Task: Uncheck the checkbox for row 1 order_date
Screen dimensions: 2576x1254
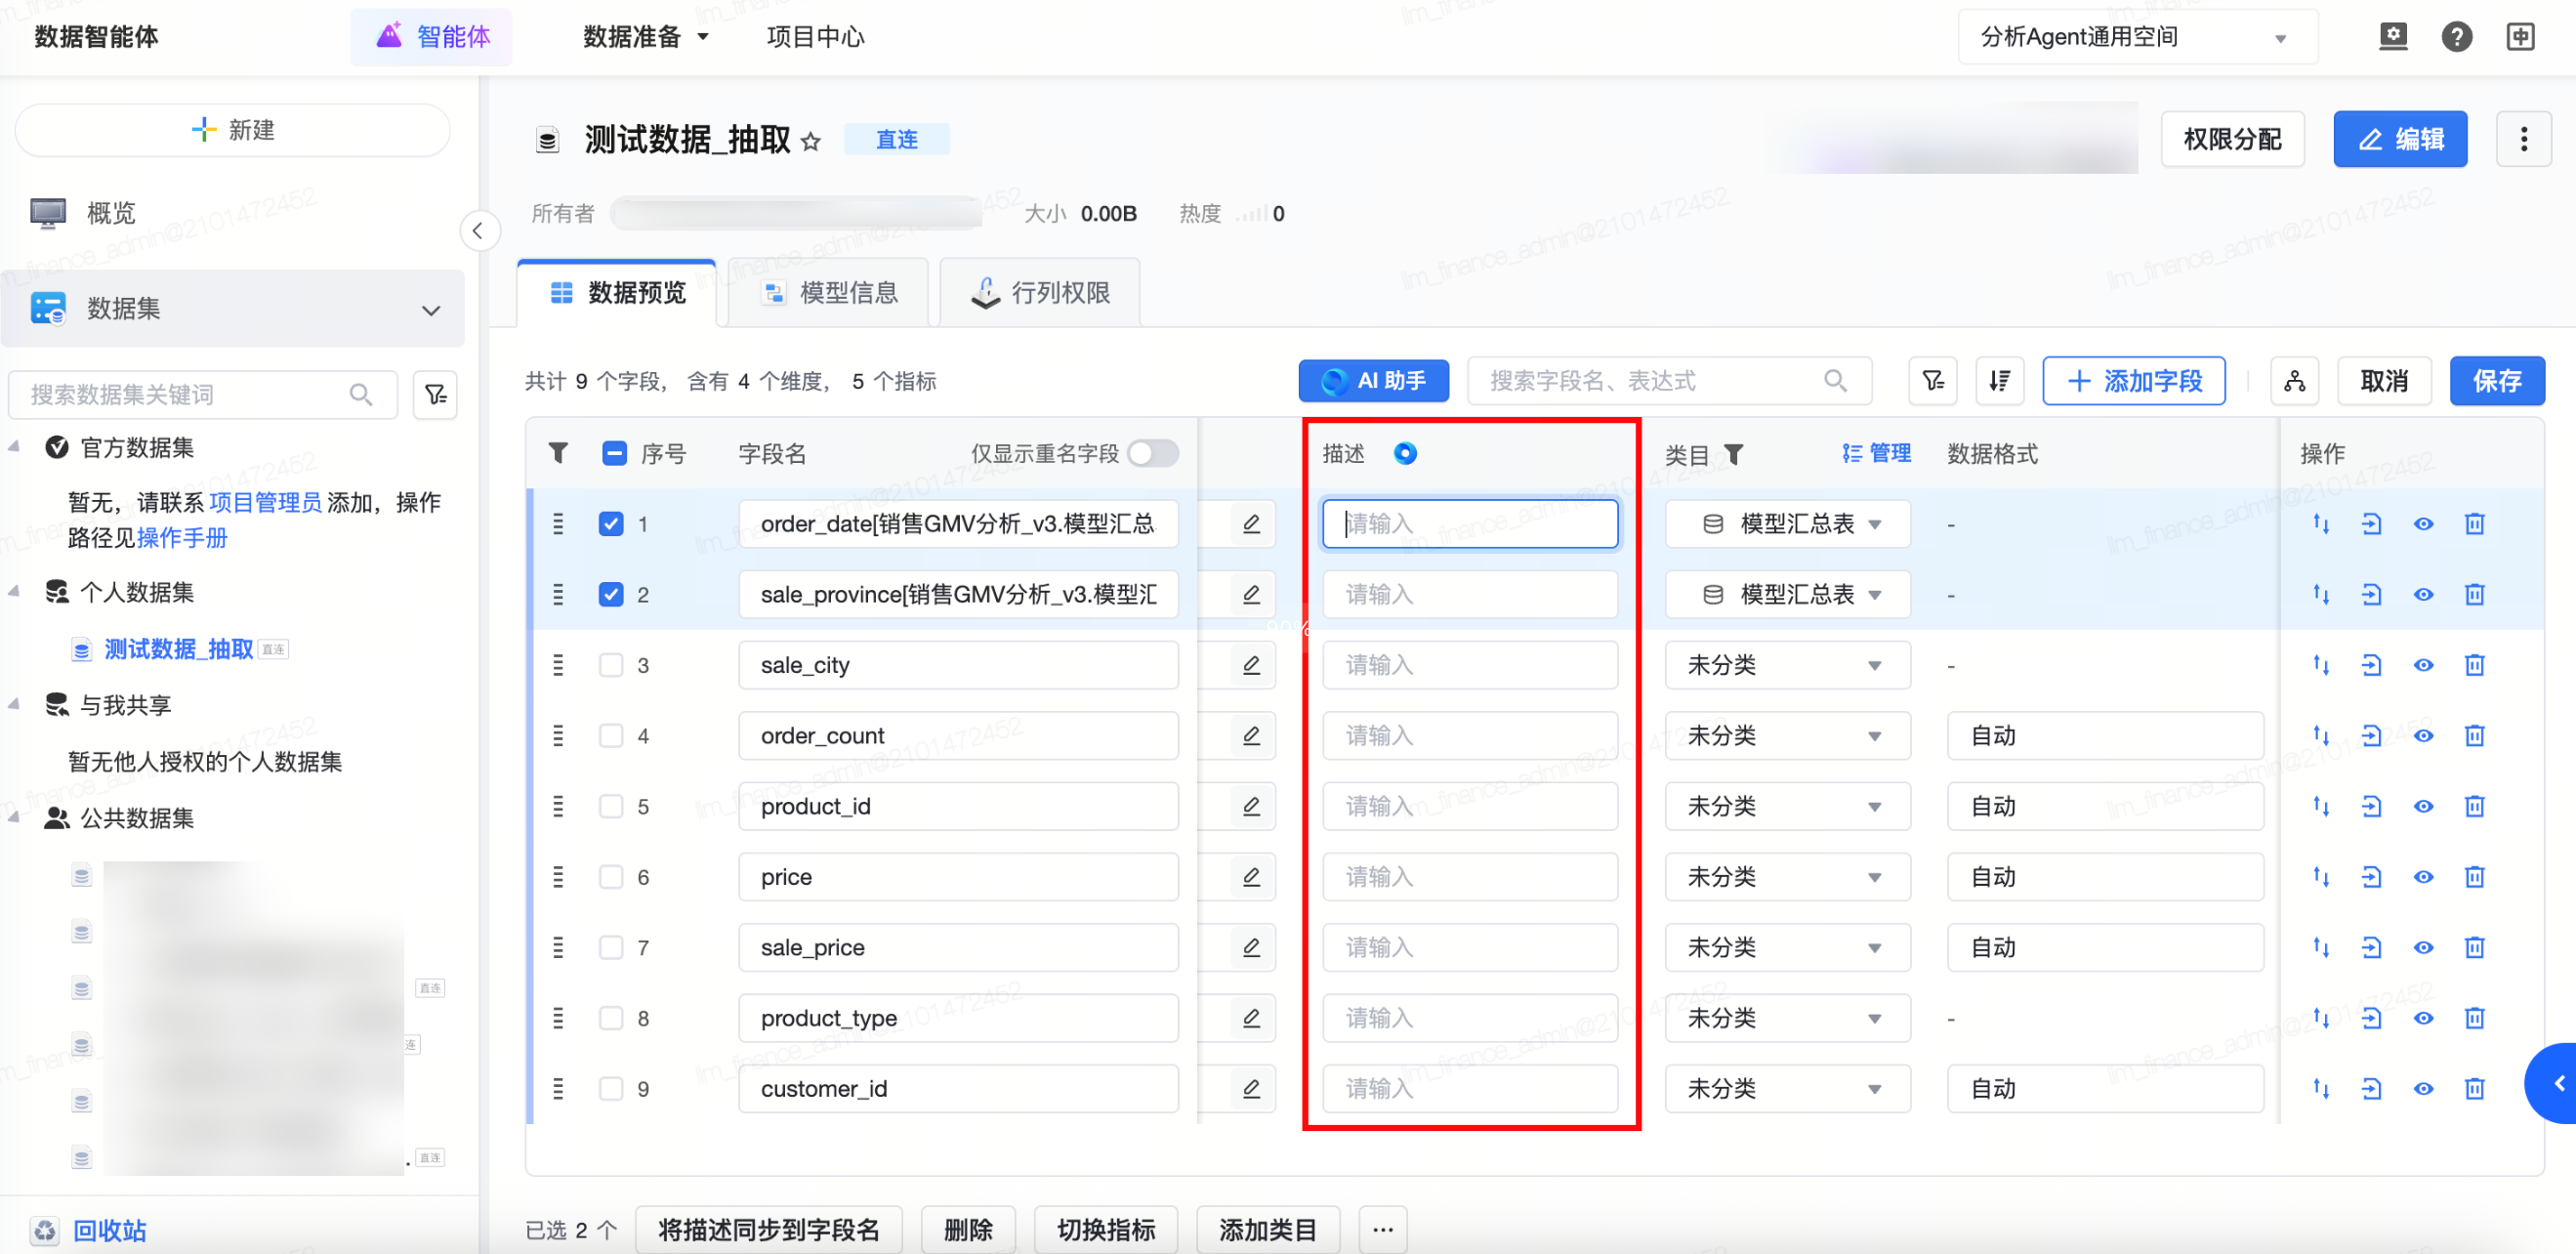Action: tap(611, 524)
